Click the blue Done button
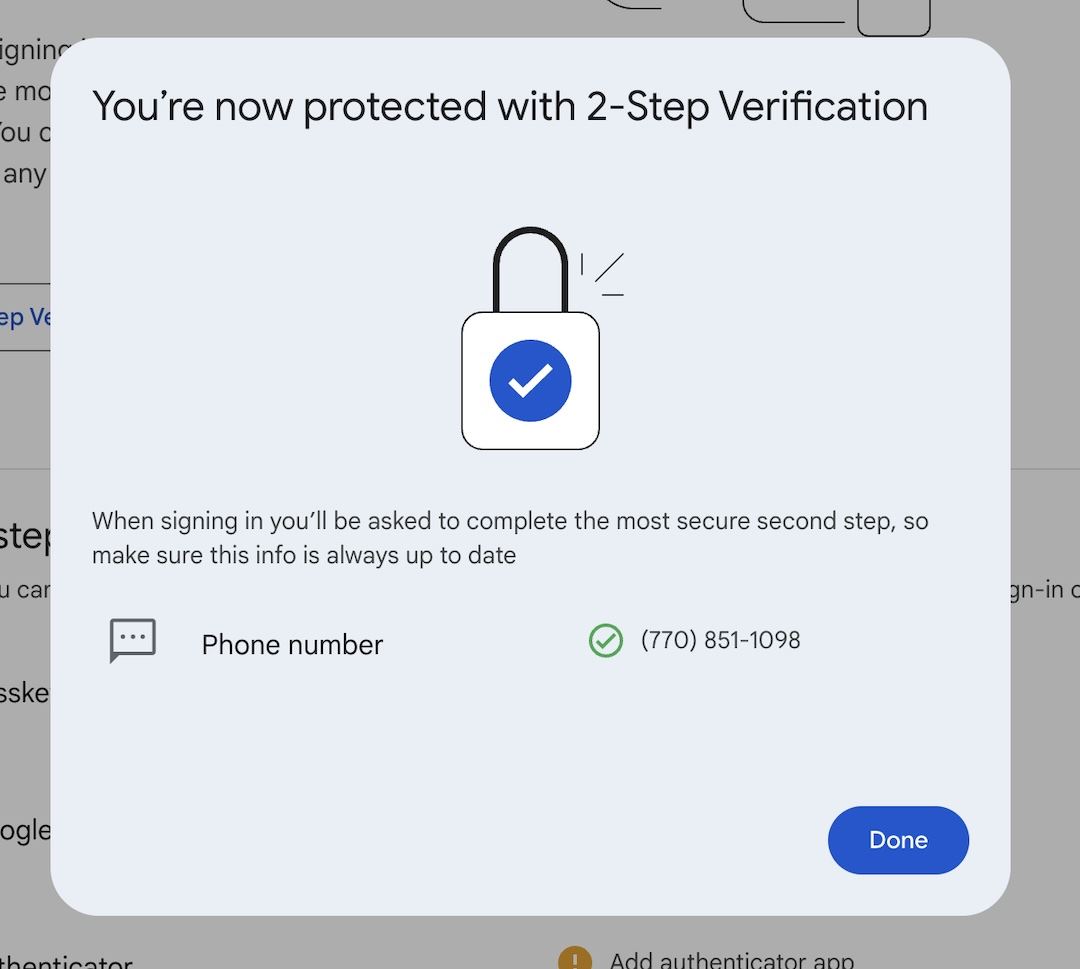 (x=898, y=840)
